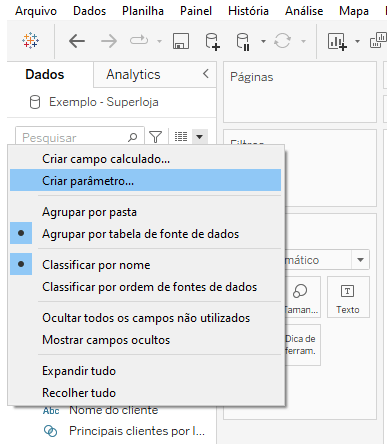This screenshot has width=387, height=444.
Task: Click the Dica de ferram. marks button
Action: click(x=302, y=345)
